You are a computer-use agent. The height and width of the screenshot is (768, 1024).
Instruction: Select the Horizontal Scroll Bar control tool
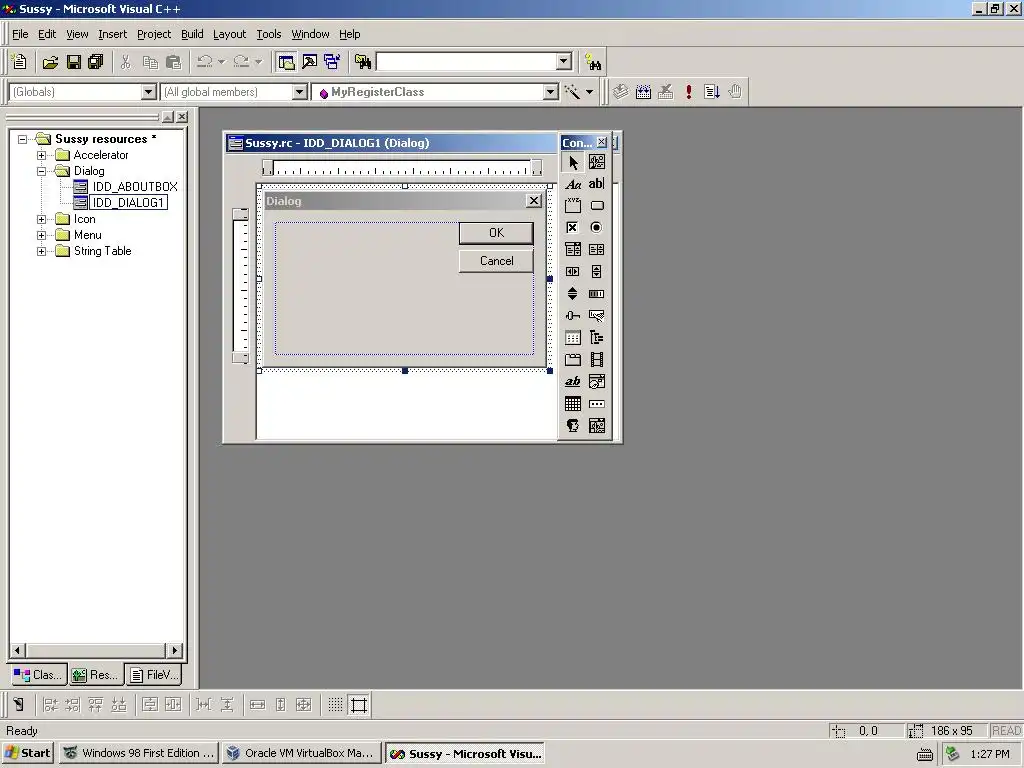click(573, 272)
